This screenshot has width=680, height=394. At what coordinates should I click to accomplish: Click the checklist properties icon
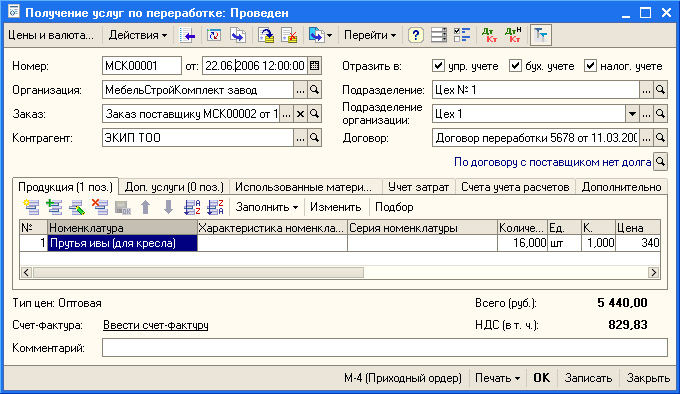point(462,35)
